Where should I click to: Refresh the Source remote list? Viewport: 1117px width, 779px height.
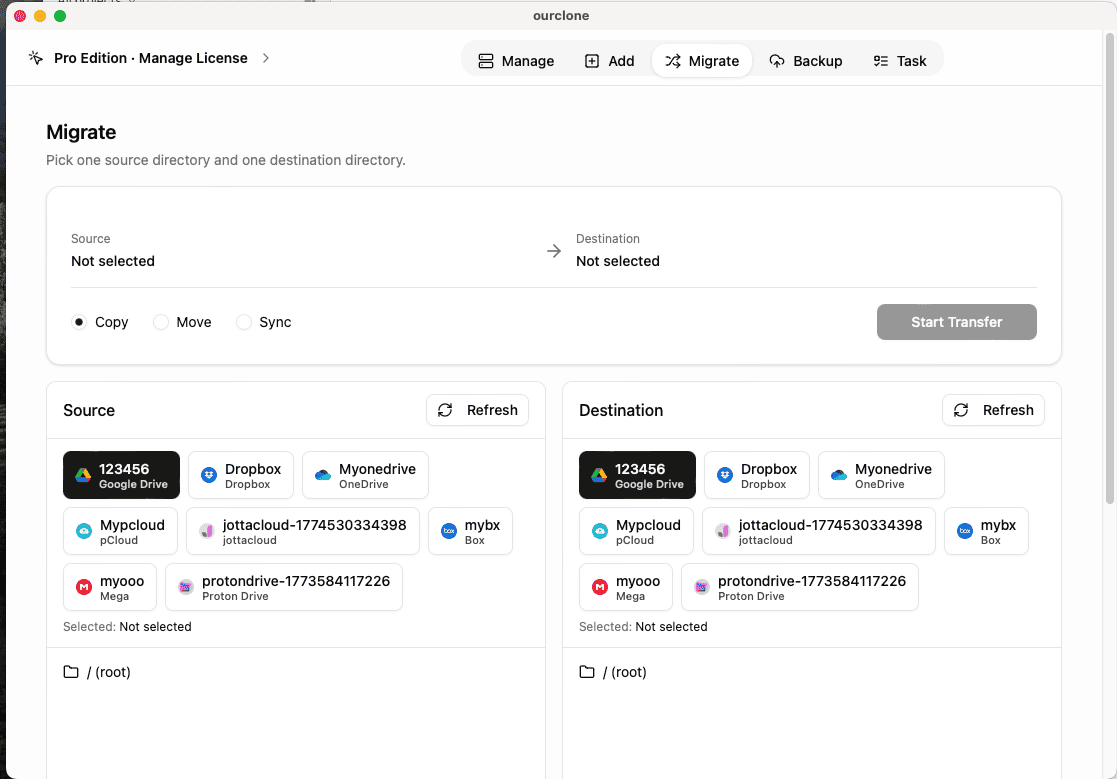click(x=477, y=410)
